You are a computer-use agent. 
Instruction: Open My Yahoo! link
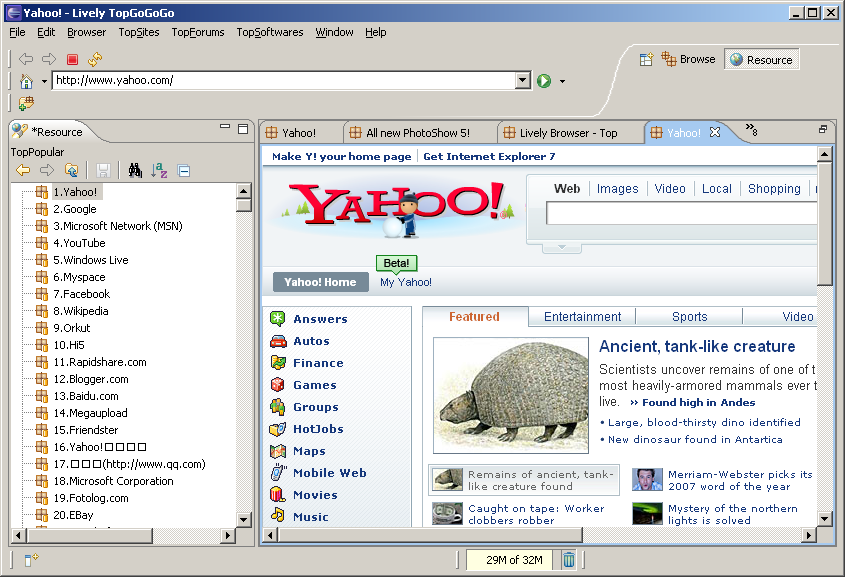406,282
